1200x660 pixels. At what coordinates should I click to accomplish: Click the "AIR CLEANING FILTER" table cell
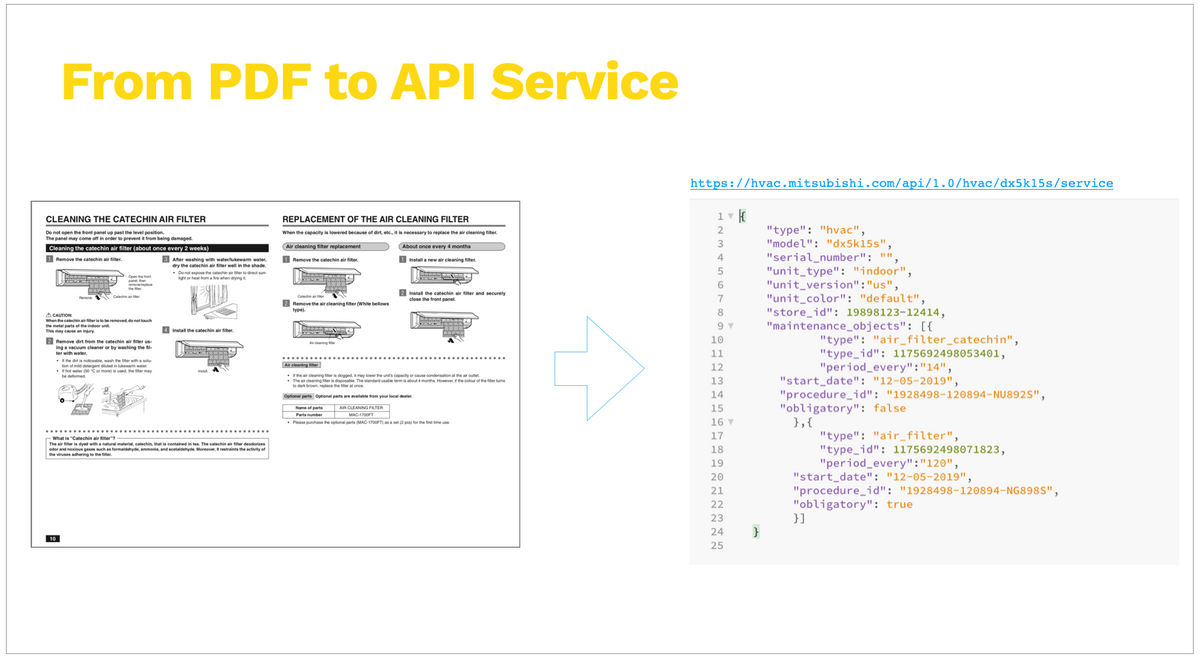[x=362, y=408]
